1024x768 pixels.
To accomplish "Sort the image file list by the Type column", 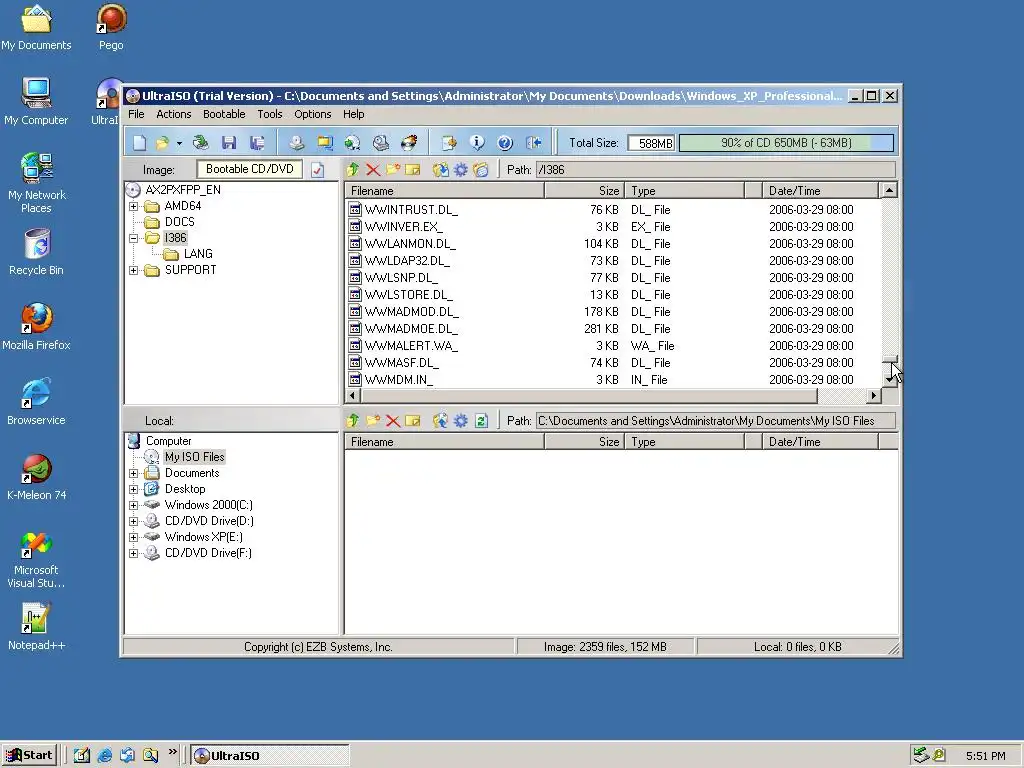I will click(x=684, y=191).
